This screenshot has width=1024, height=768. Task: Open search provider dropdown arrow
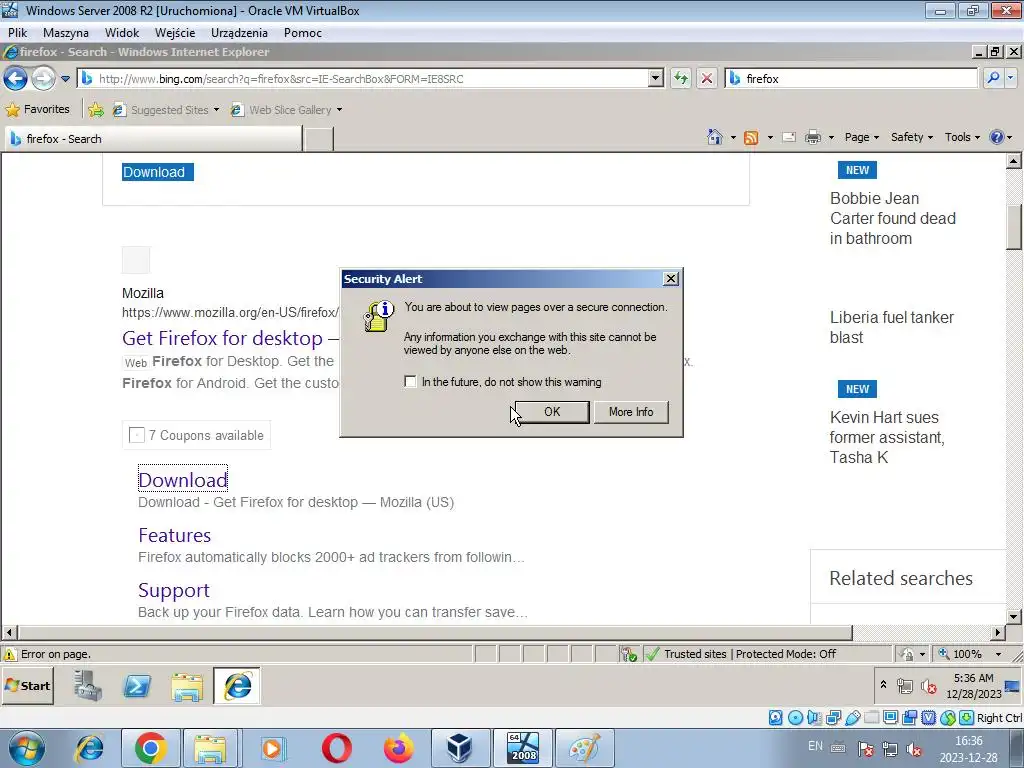[x=1011, y=78]
